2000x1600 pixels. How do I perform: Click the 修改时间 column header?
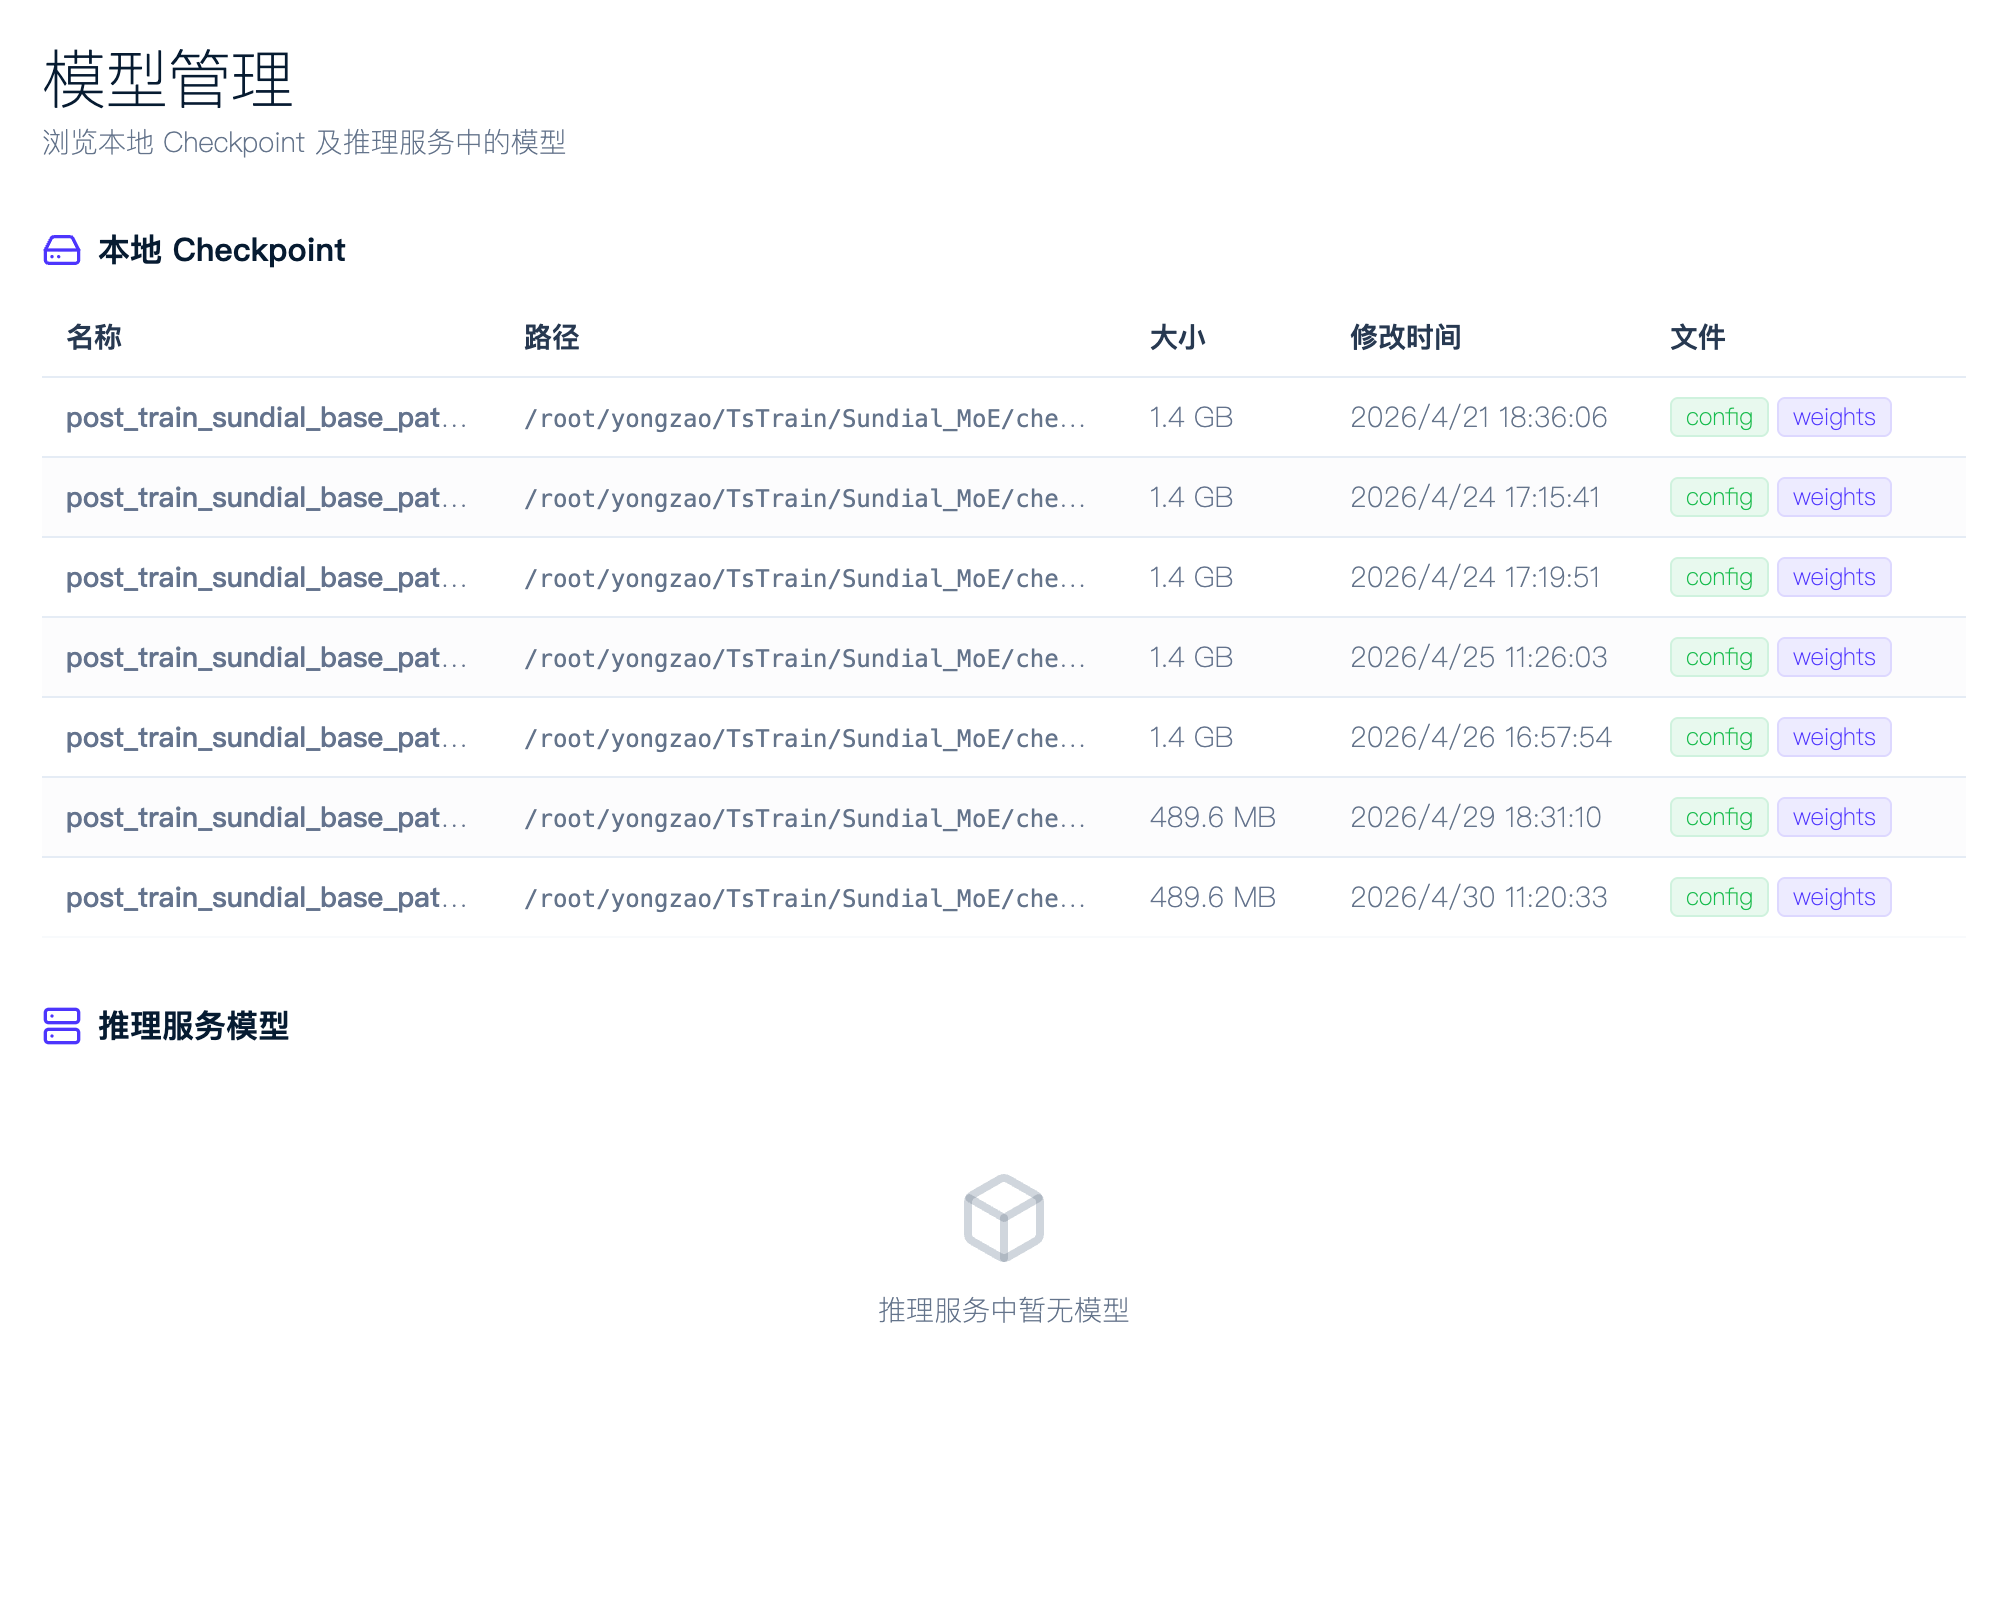tap(1406, 337)
